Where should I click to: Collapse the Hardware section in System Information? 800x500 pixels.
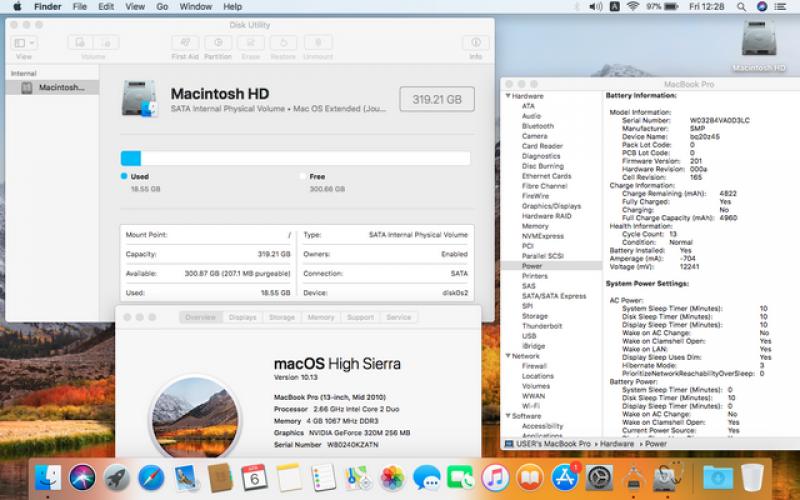(x=508, y=96)
